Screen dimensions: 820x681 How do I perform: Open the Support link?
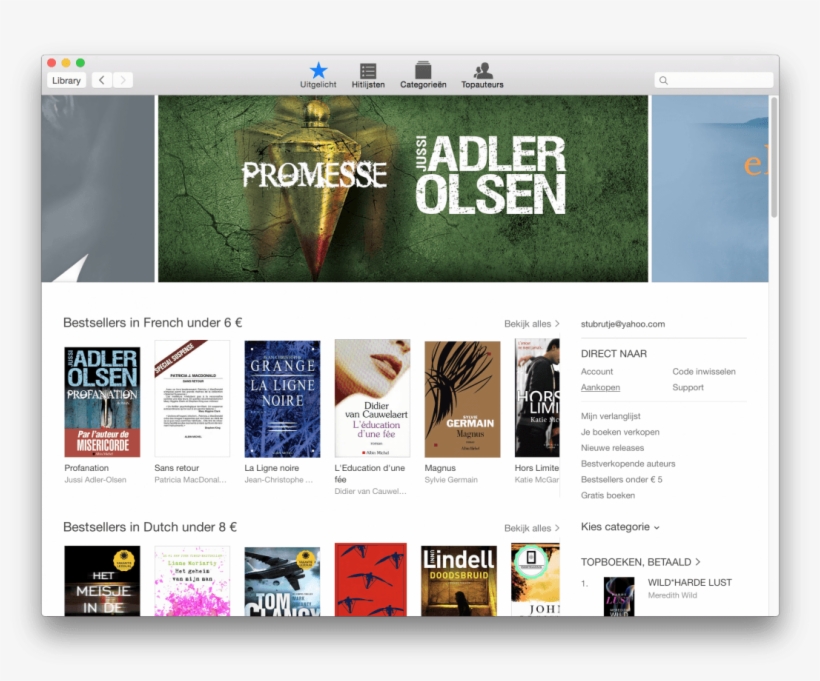click(688, 387)
